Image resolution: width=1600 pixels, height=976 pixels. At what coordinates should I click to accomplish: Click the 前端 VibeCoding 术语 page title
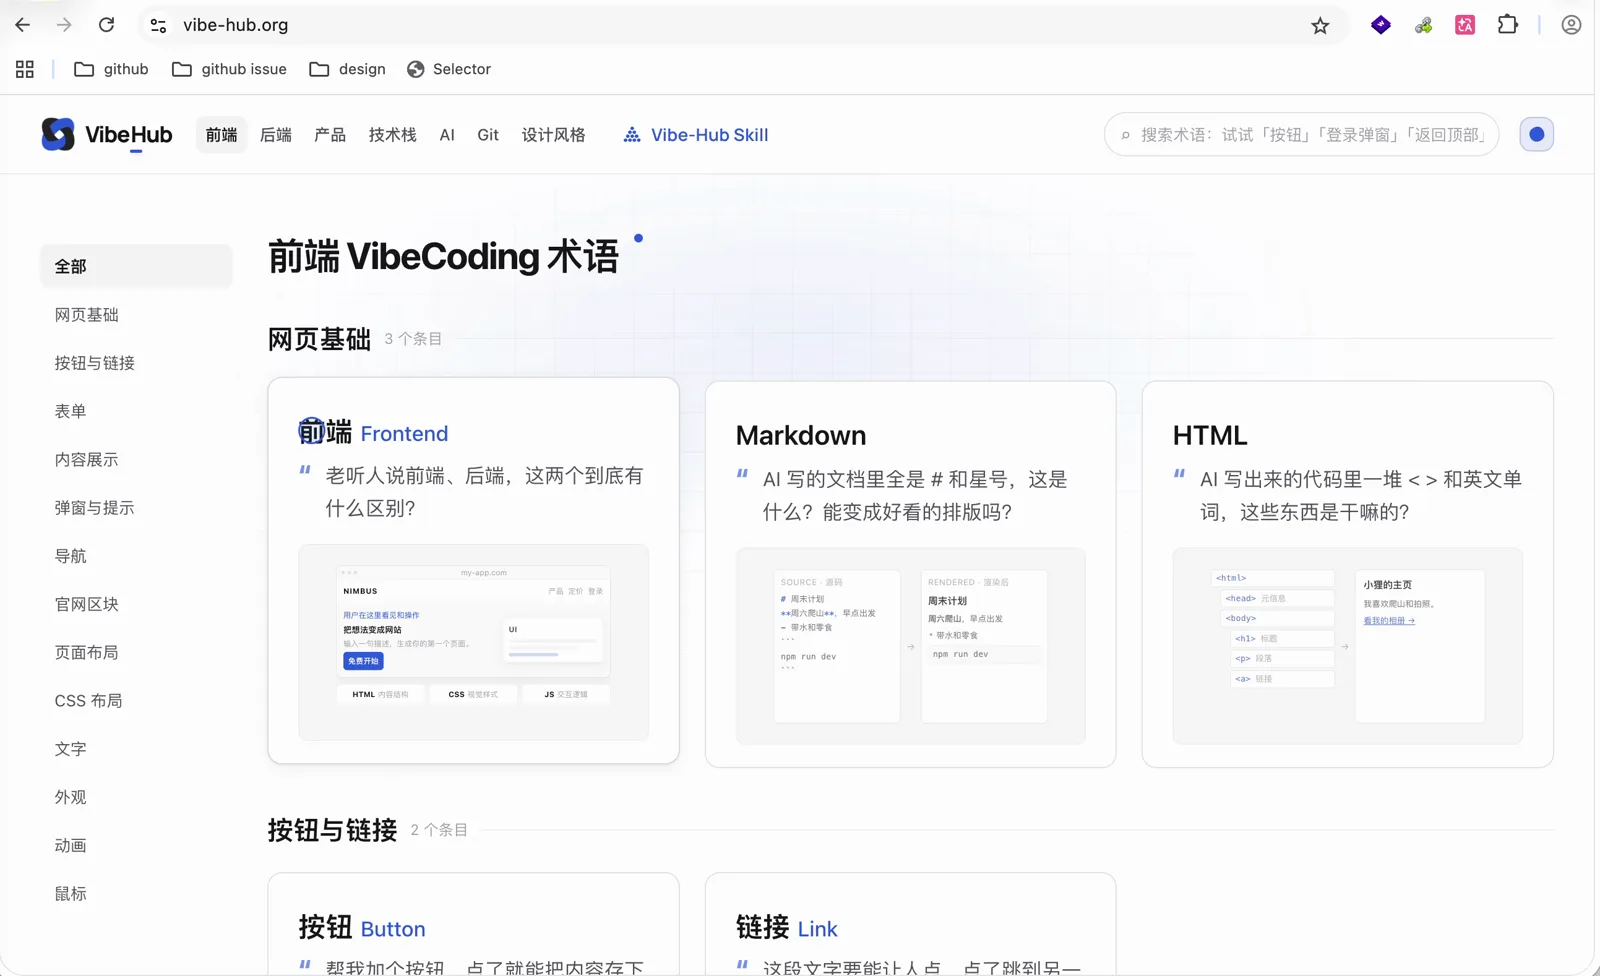point(443,257)
